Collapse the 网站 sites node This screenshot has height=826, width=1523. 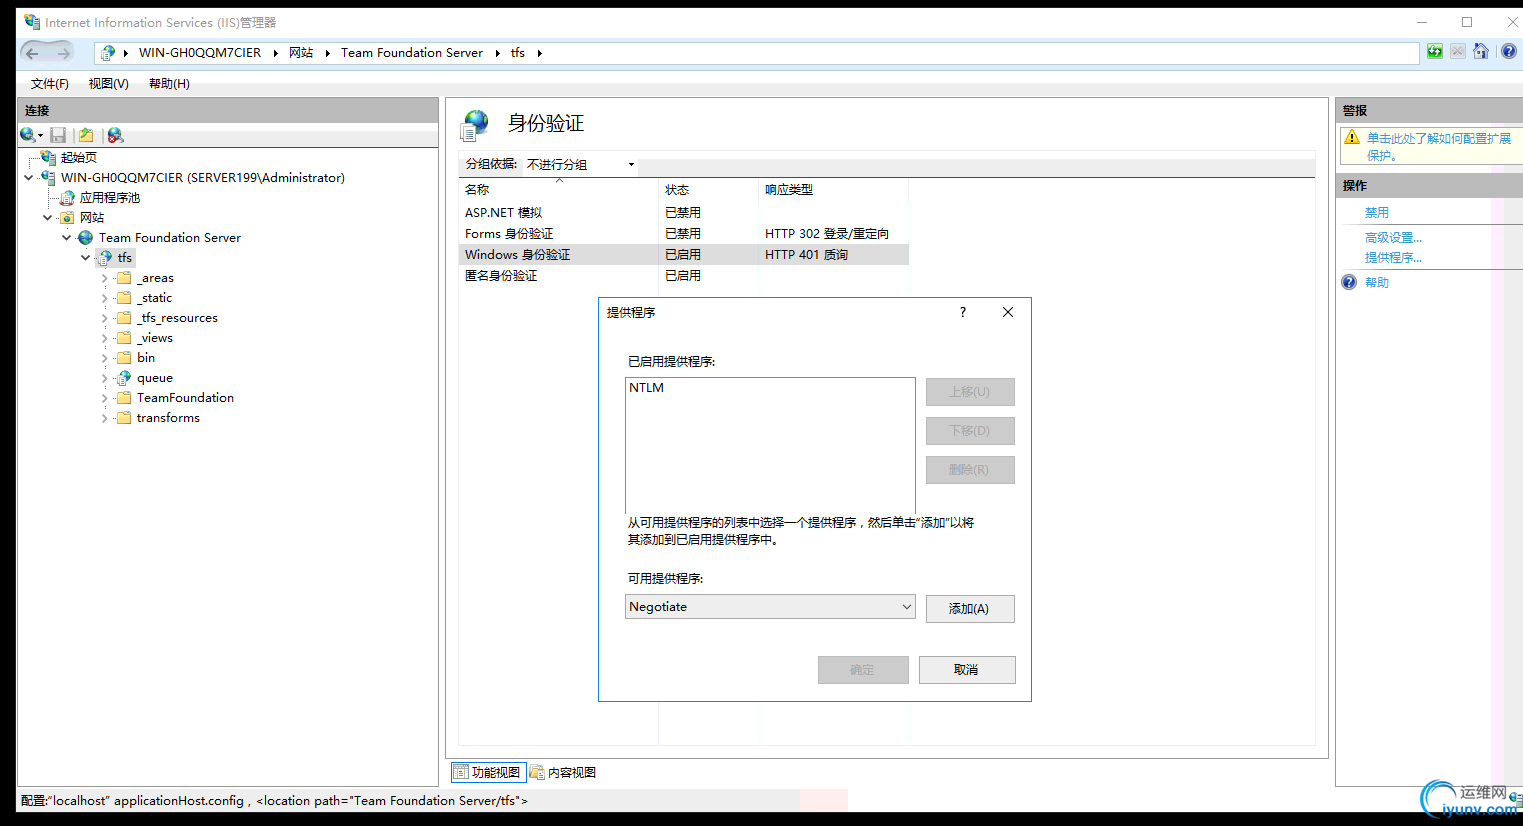pyautogui.click(x=48, y=218)
